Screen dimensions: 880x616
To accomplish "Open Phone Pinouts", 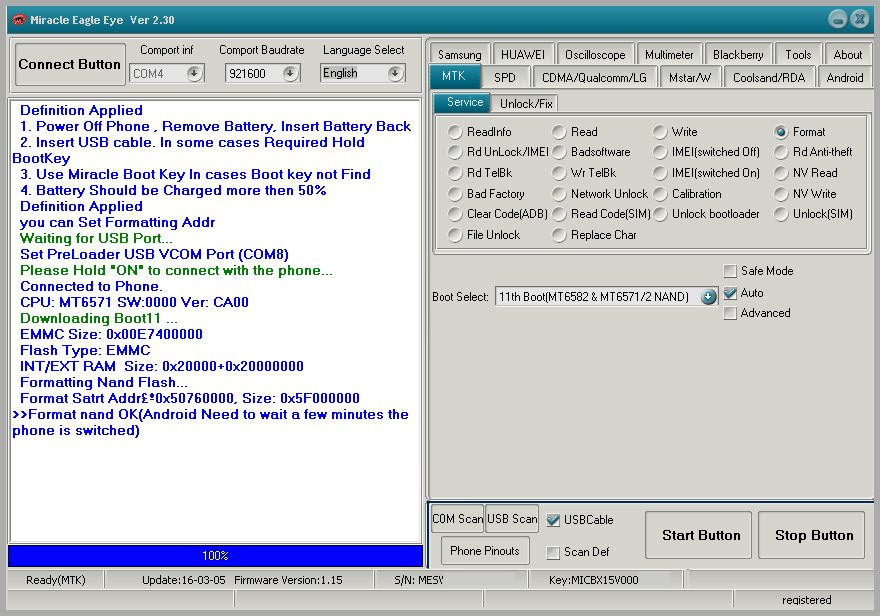I will click(485, 551).
